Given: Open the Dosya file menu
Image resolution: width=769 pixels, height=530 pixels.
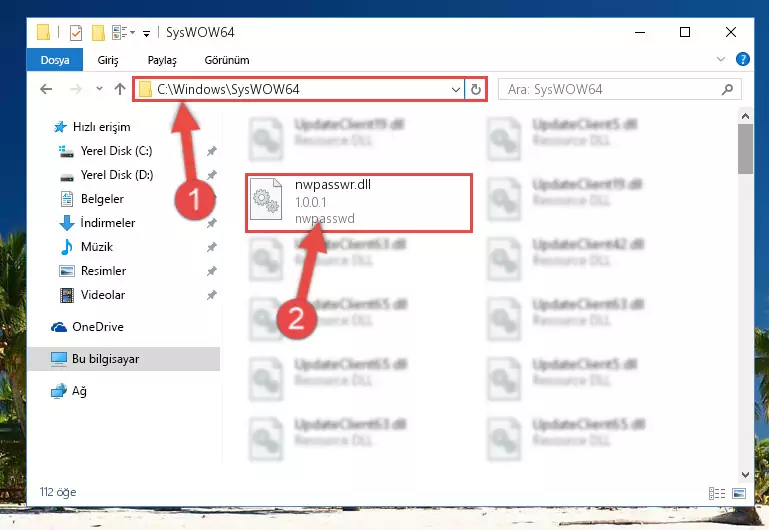Looking at the screenshot, I should pyautogui.click(x=55, y=60).
